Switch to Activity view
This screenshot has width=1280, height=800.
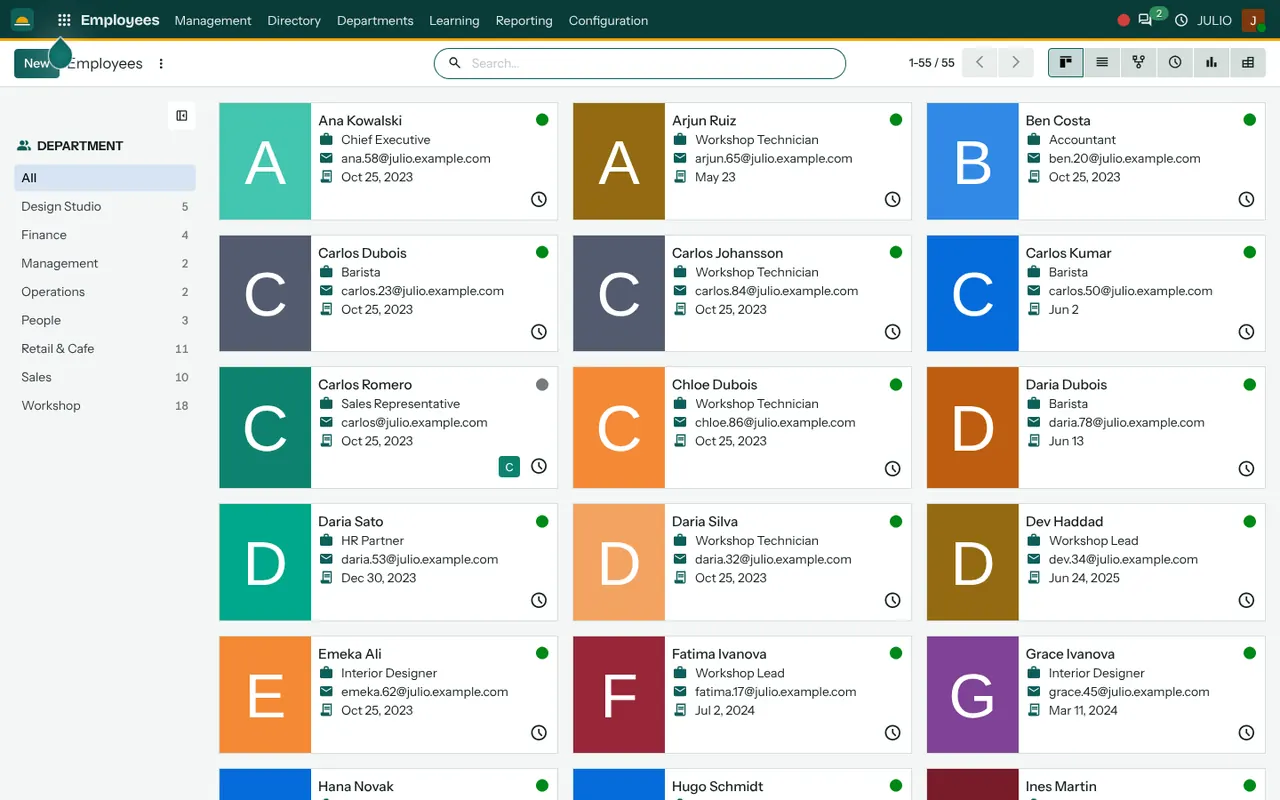(1175, 62)
